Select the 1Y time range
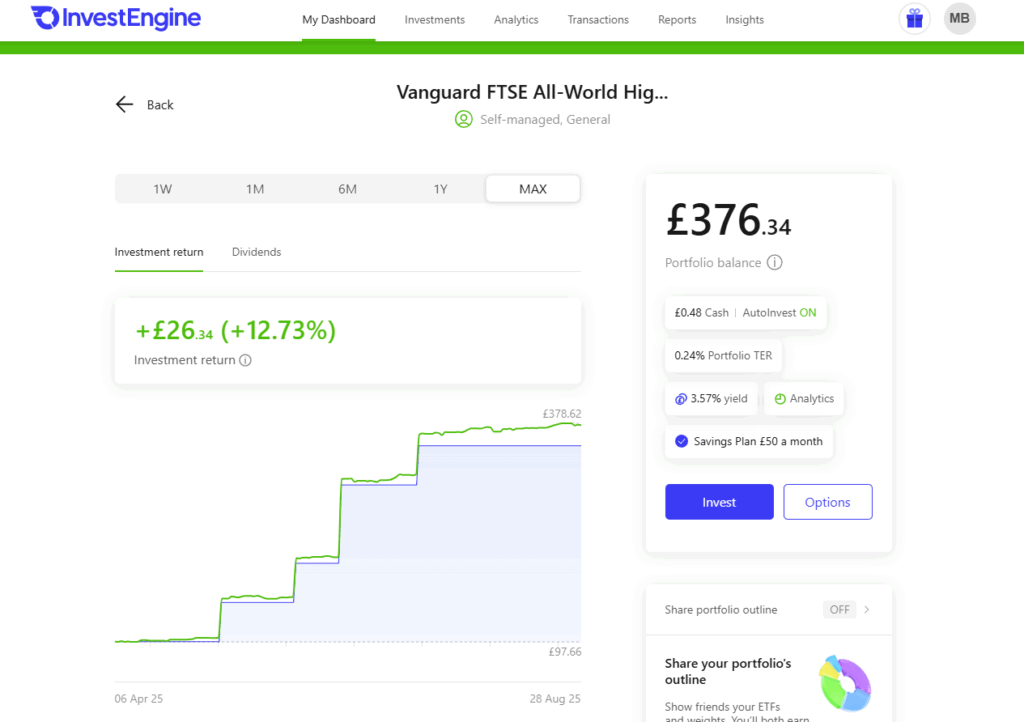This screenshot has height=722, width=1024. [x=440, y=189]
